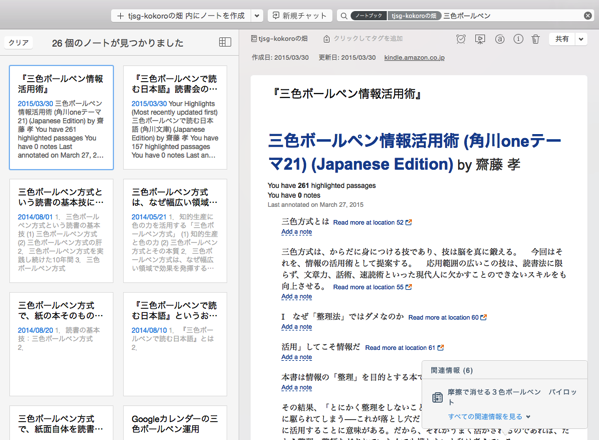Select note card 三色ボールペン方式で、紙の本そのもの…
The width and height of the screenshot is (599, 440).
click(x=62, y=344)
